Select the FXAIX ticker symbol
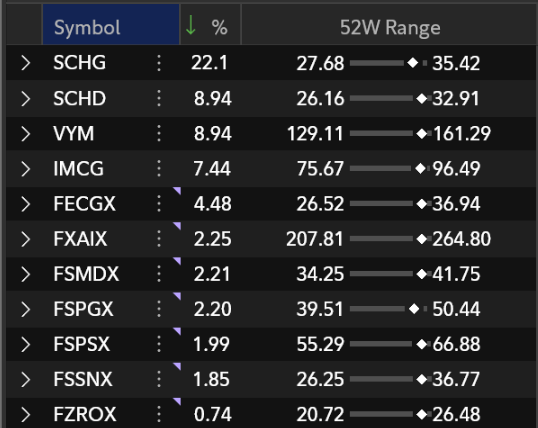The image size is (538, 428). click(x=80, y=239)
